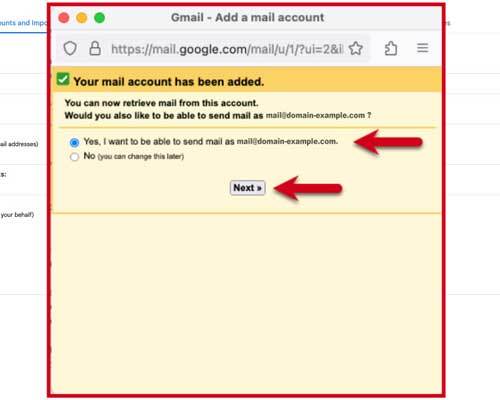Open the browser extensions puzzle icon

[391, 48]
